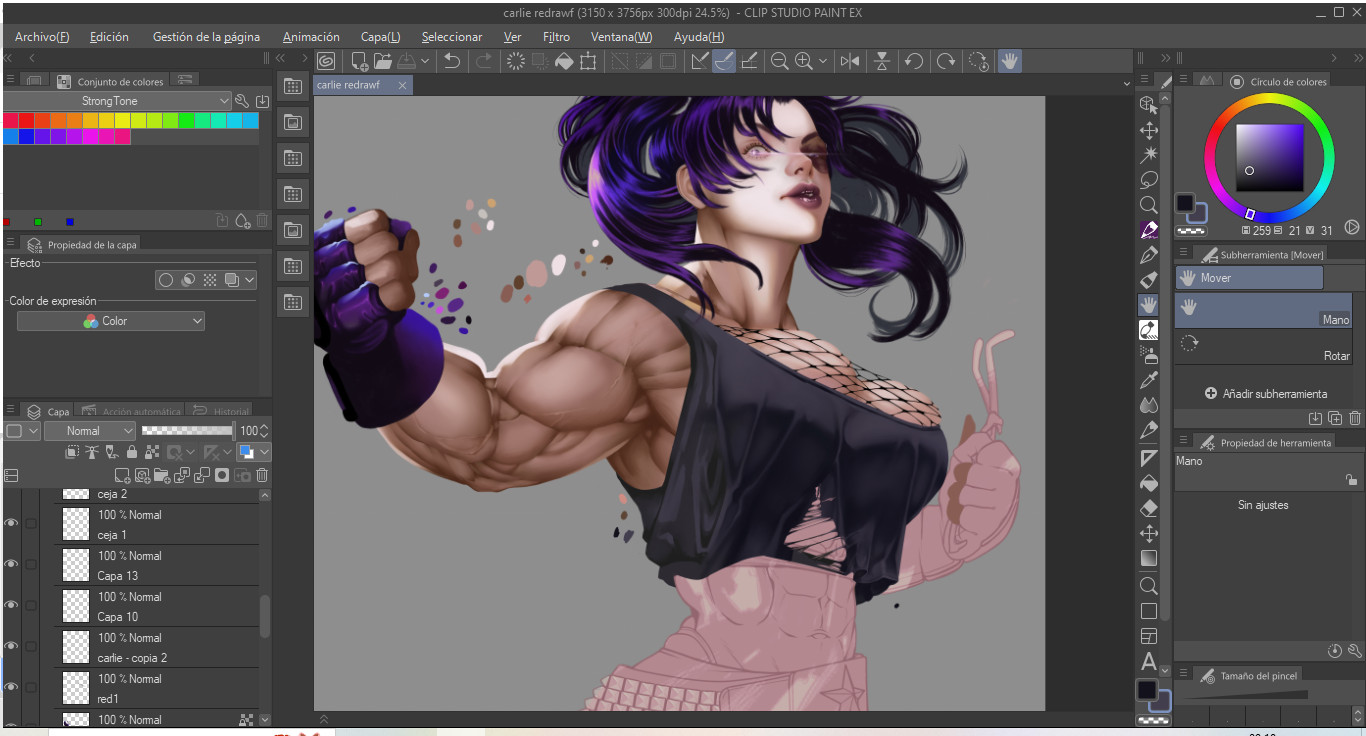Pick red swatch in StrongTone color set
The height and width of the screenshot is (736, 1366).
(26, 121)
